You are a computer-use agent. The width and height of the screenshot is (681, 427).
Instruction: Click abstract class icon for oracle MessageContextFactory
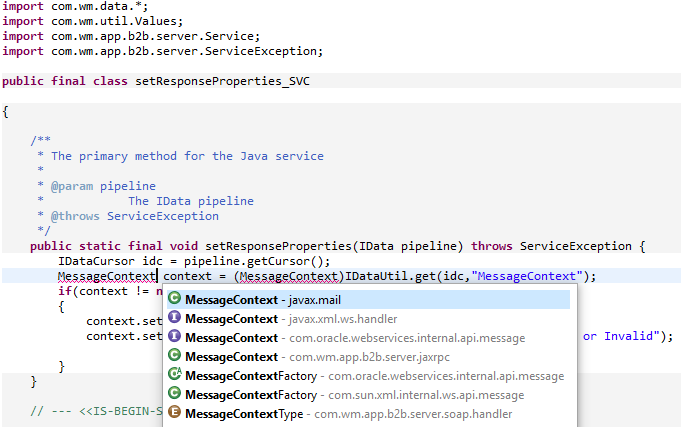click(174, 375)
